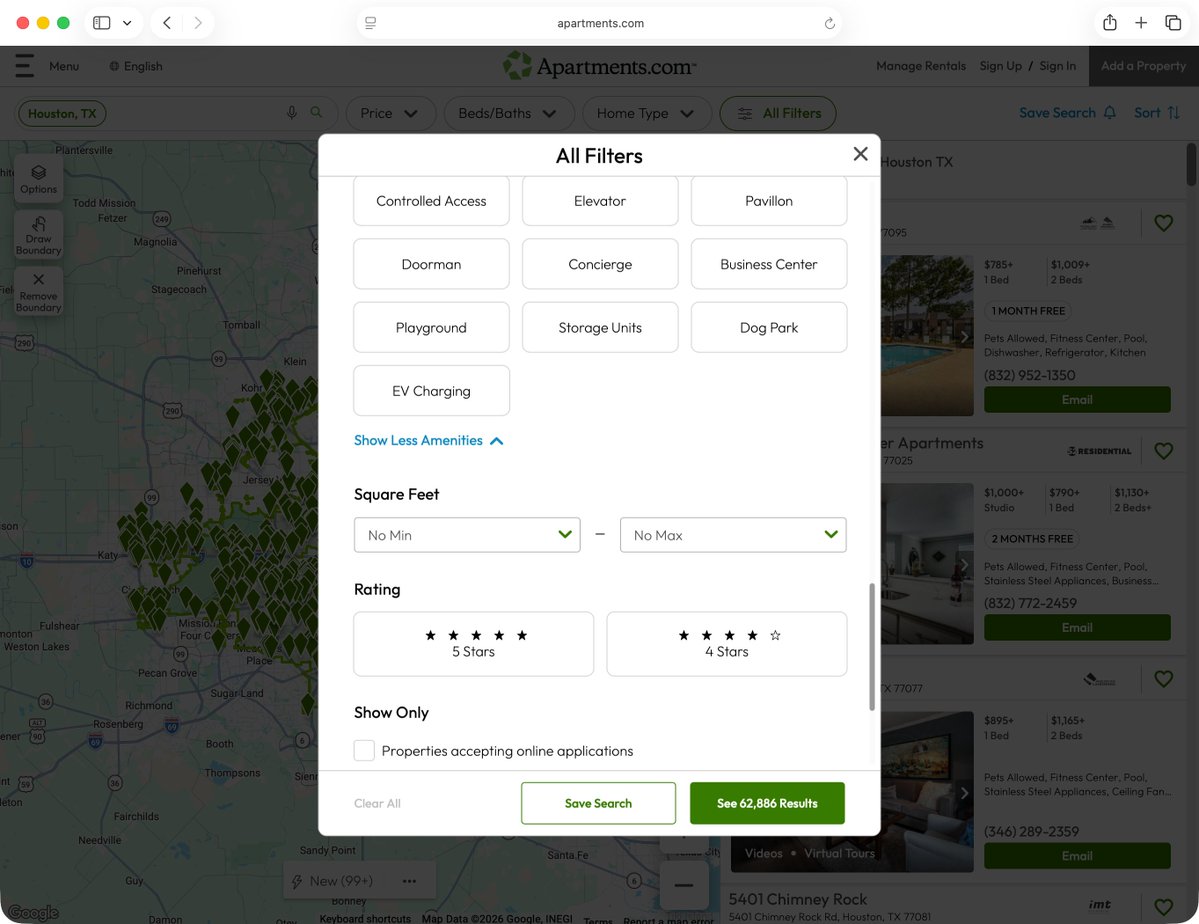Select the Draw Boundary map tool
The height and width of the screenshot is (924, 1199).
tap(38, 236)
